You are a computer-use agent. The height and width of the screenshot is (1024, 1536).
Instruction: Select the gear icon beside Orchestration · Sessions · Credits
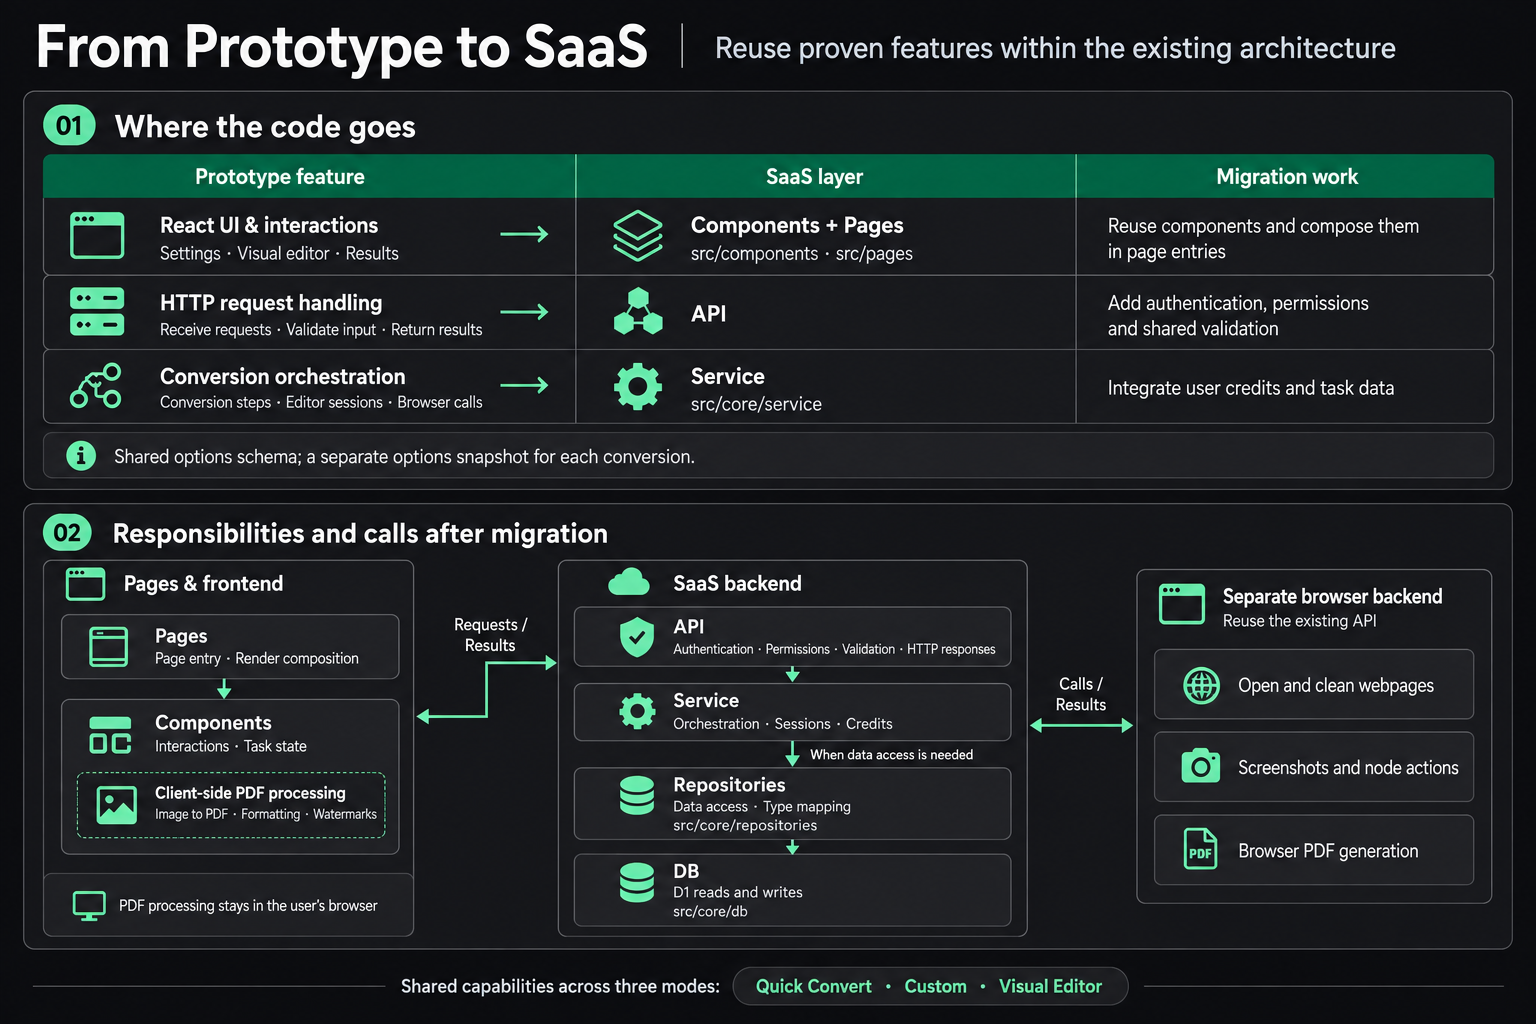pos(637,711)
